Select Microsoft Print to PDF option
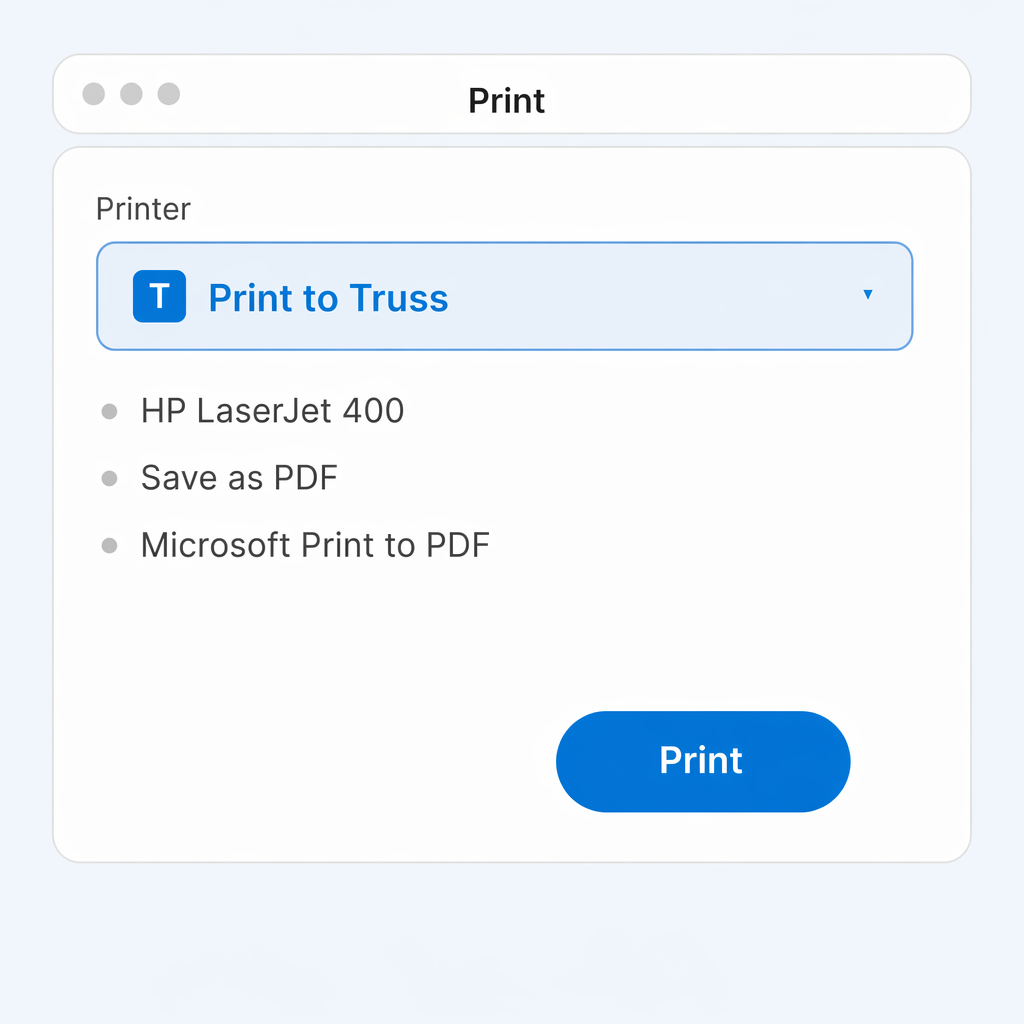1024x1024 pixels. (315, 545)
